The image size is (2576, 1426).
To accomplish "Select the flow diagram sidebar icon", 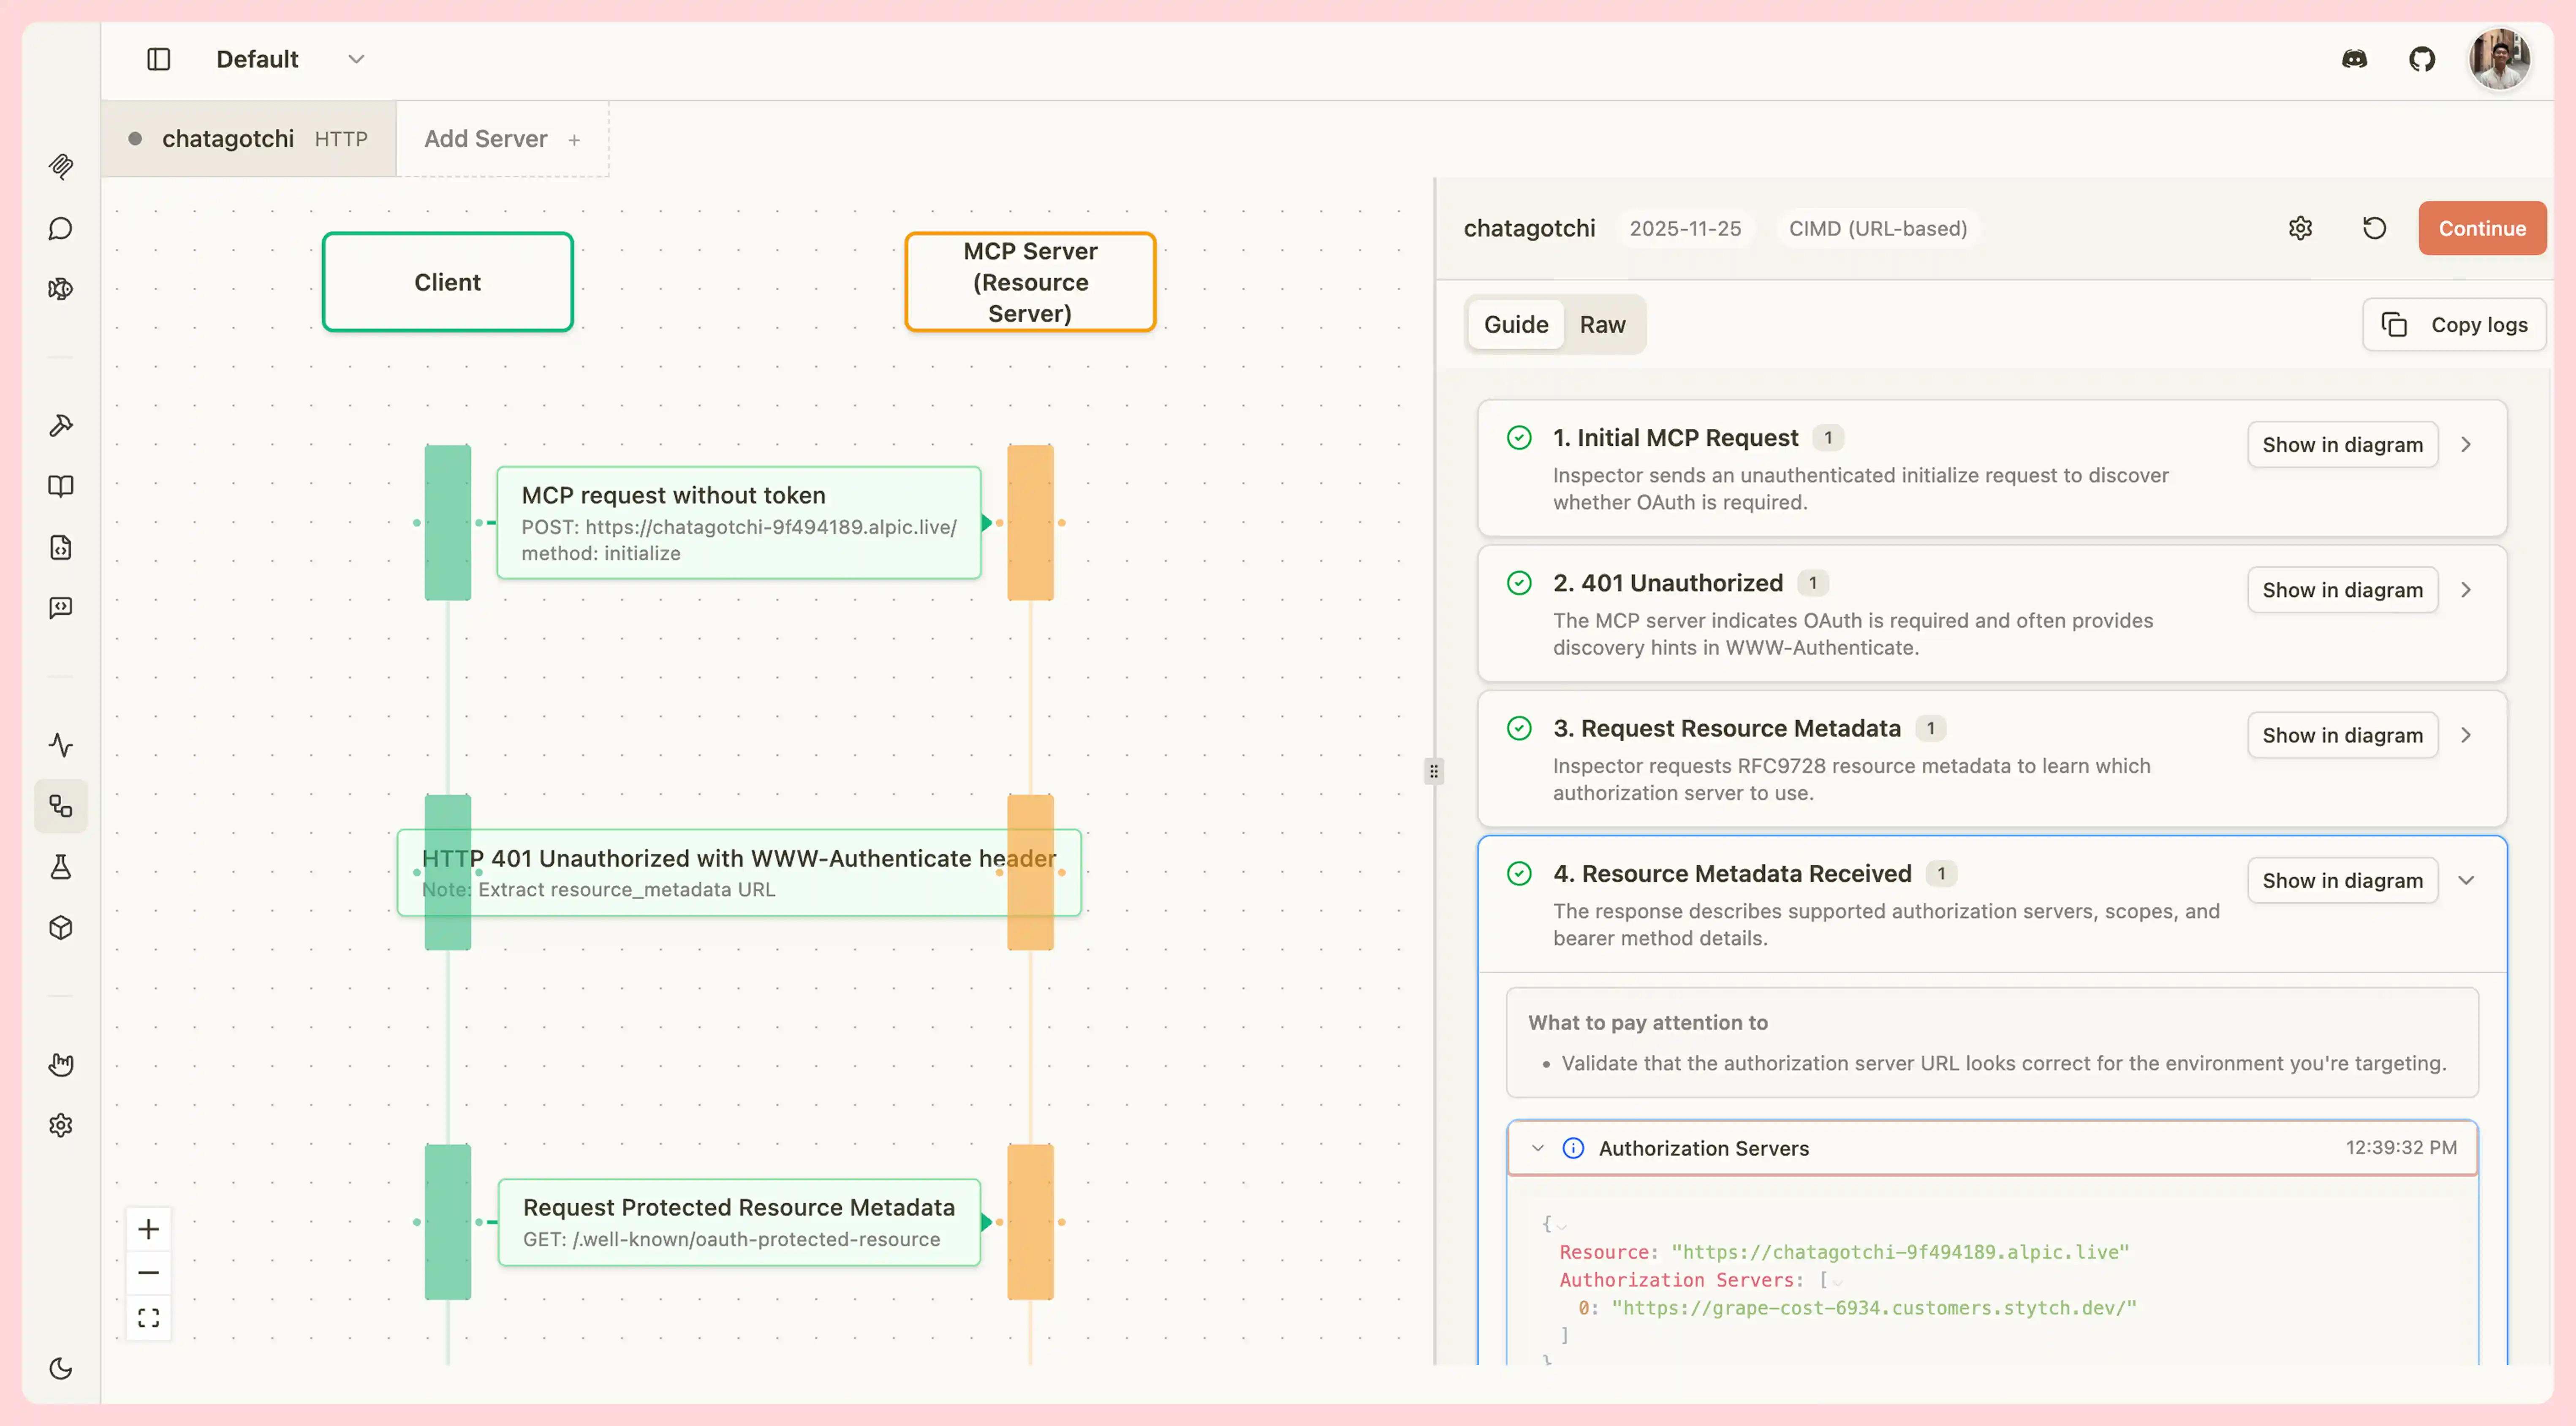I will (x=61, y=806).
